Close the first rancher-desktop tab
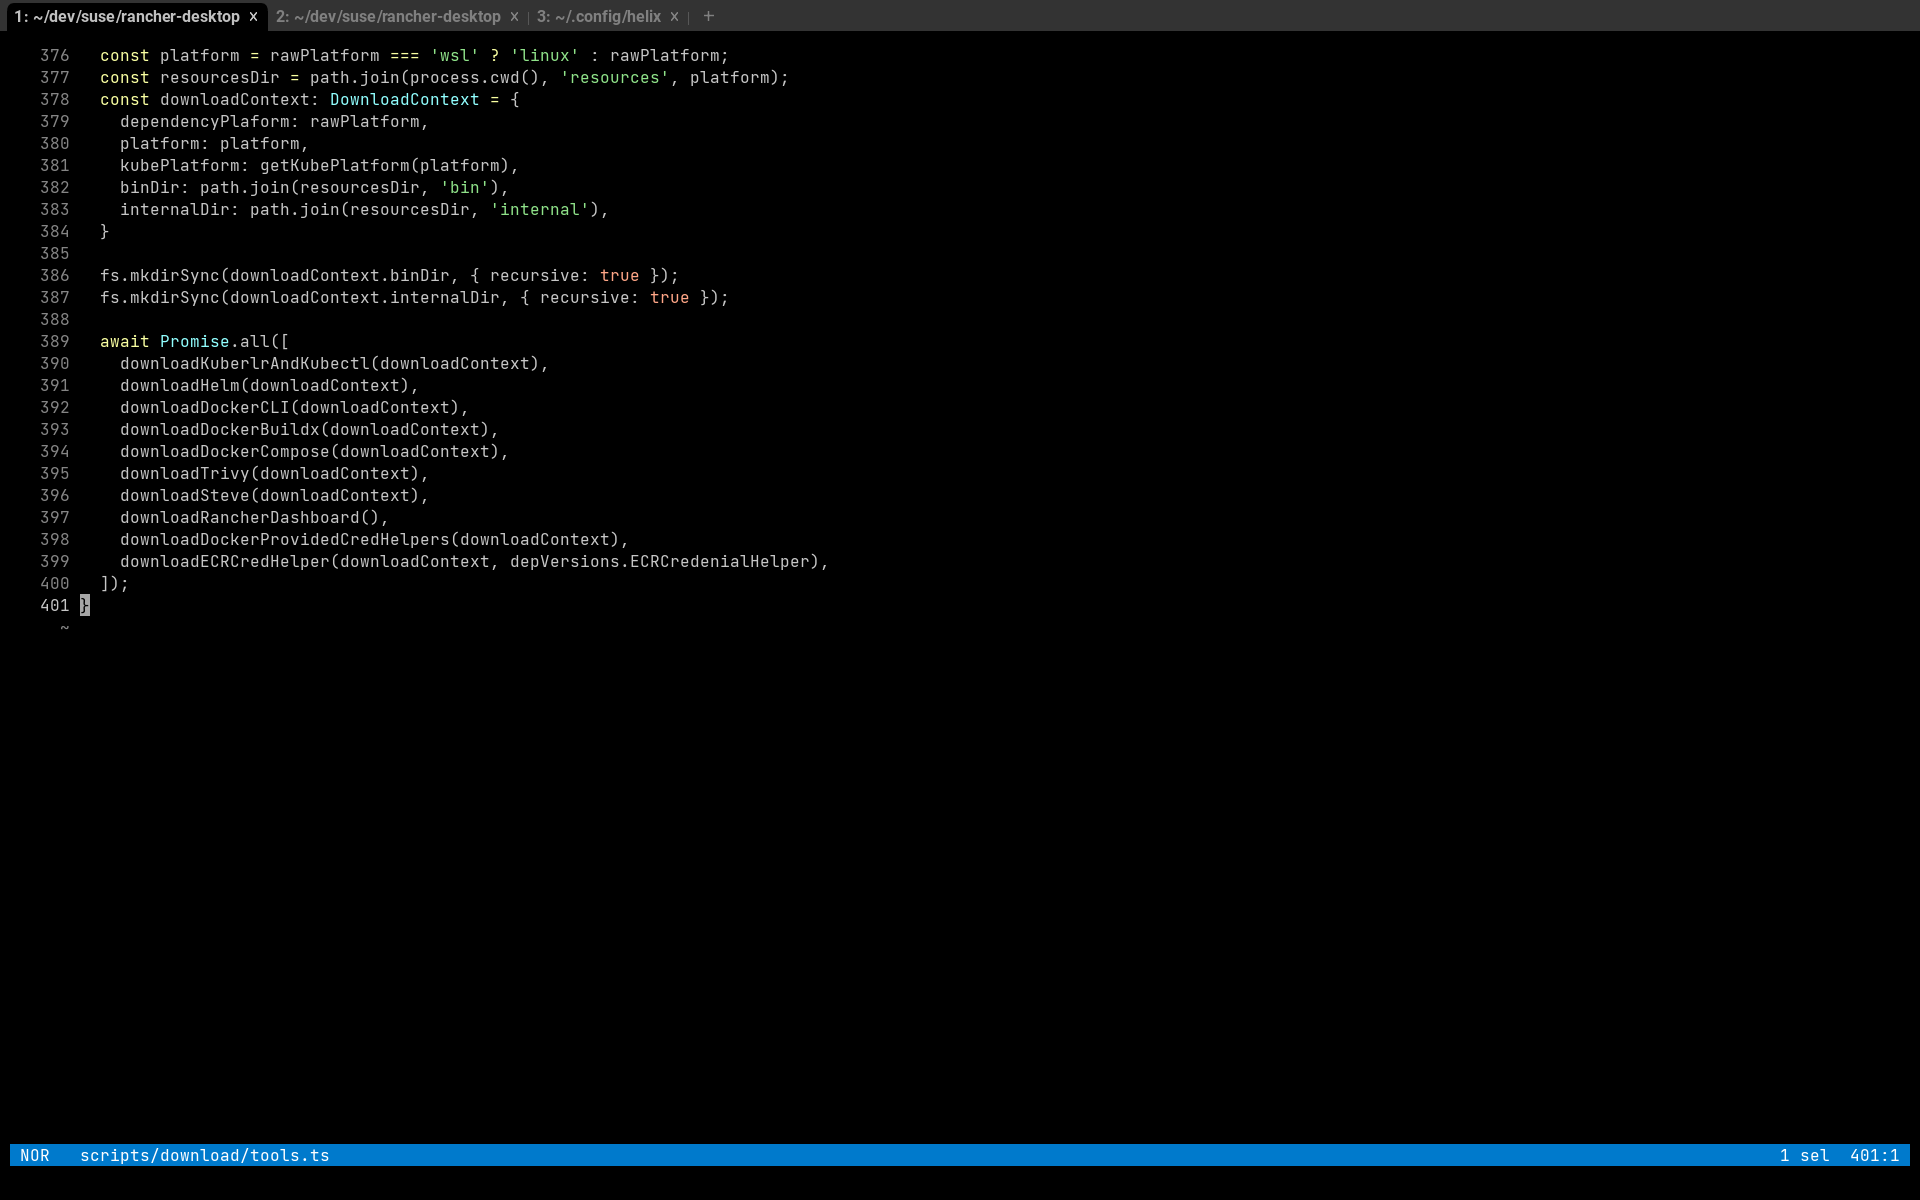This screenshot has width=1920, height=1200. pyautogui.click(x=253, y=16)
